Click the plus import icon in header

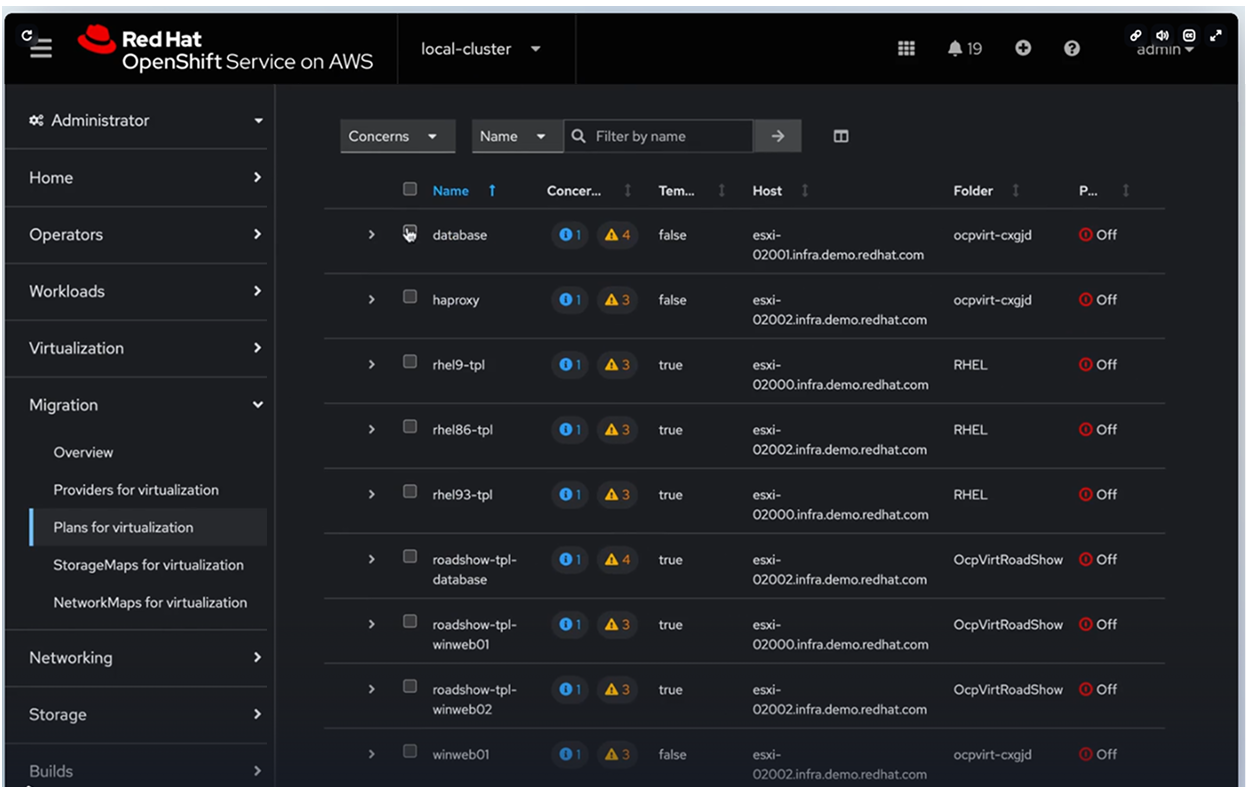(x=1023, y=48)
